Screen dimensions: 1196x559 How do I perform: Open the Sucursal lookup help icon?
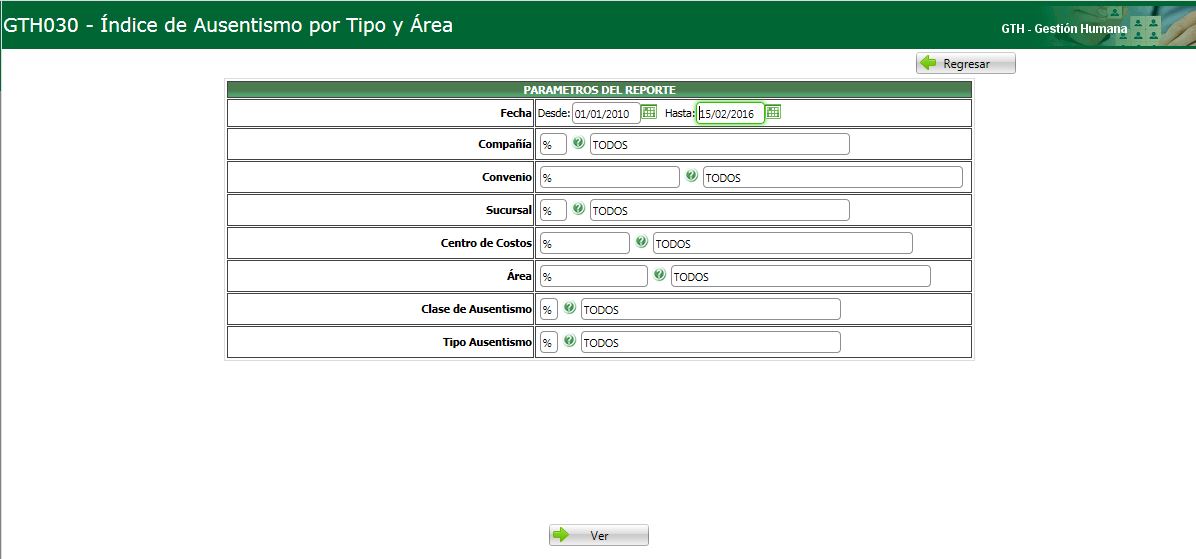pyautogui.click(x=578, y=208)
